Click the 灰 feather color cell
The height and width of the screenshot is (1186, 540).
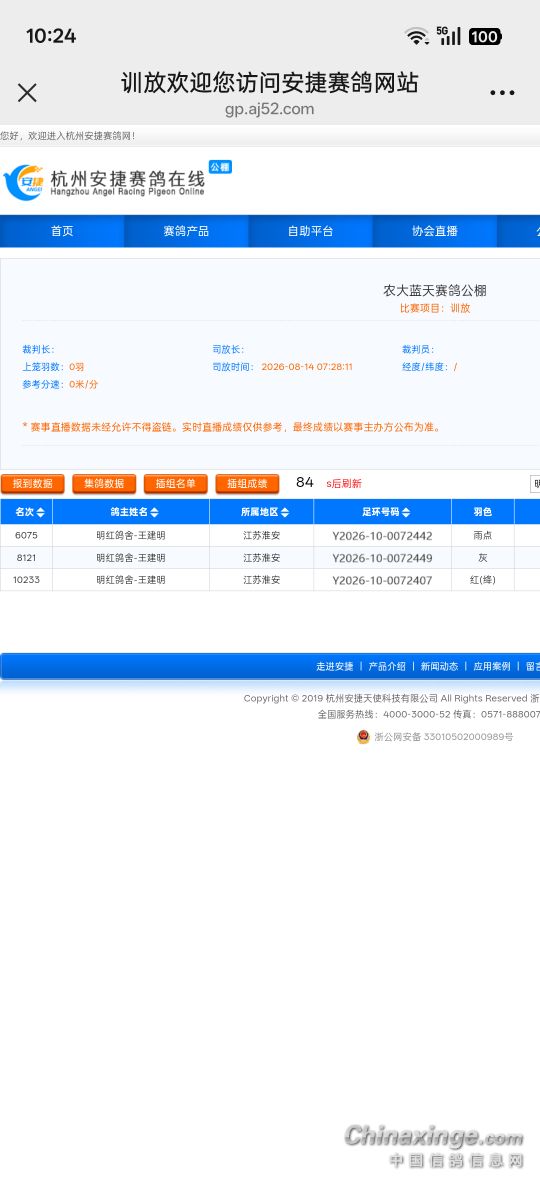point(483,557)
